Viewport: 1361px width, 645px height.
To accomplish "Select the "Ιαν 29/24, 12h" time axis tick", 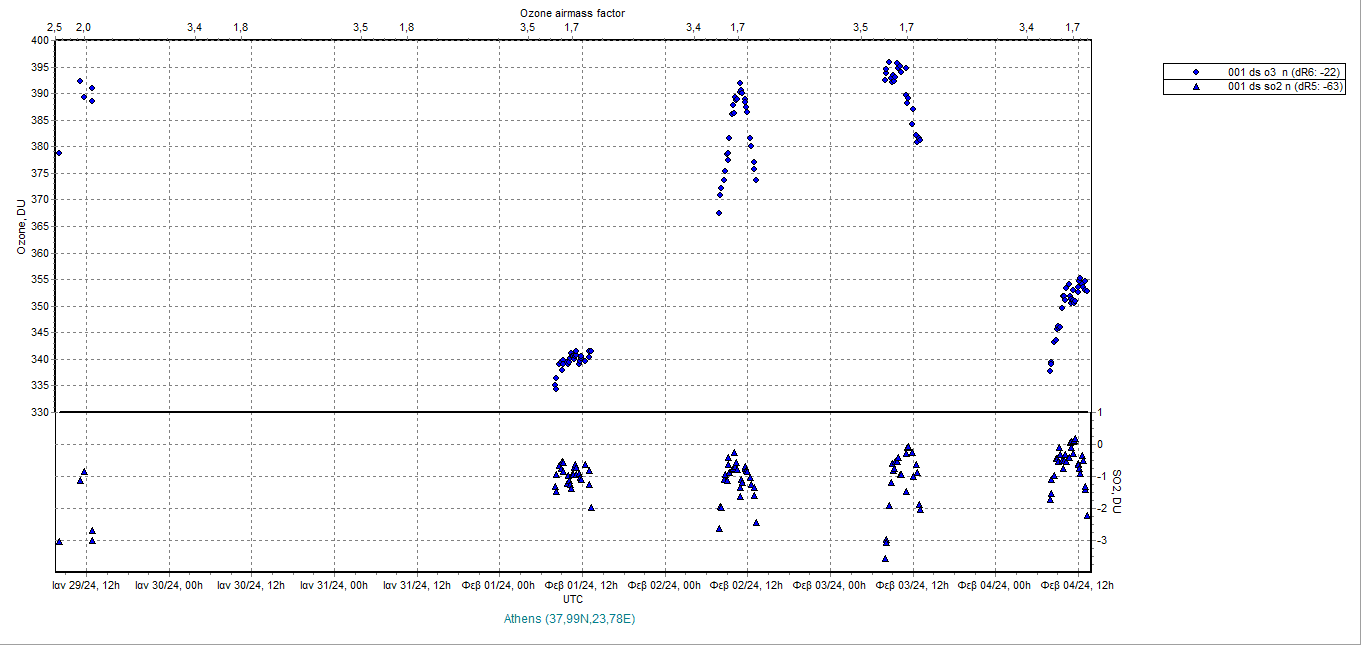I will (86, 585).
